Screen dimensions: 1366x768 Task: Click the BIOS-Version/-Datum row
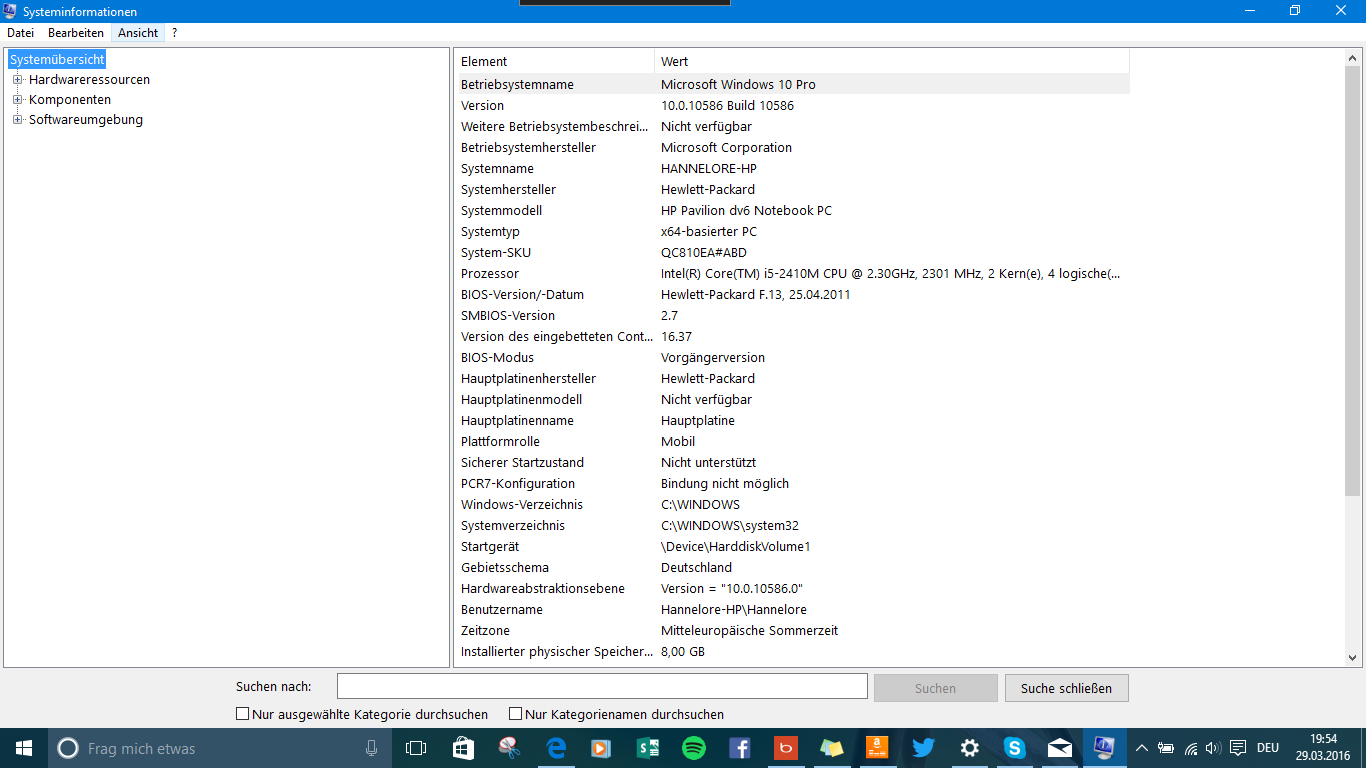pyautogui.click(x=793, y=295)
